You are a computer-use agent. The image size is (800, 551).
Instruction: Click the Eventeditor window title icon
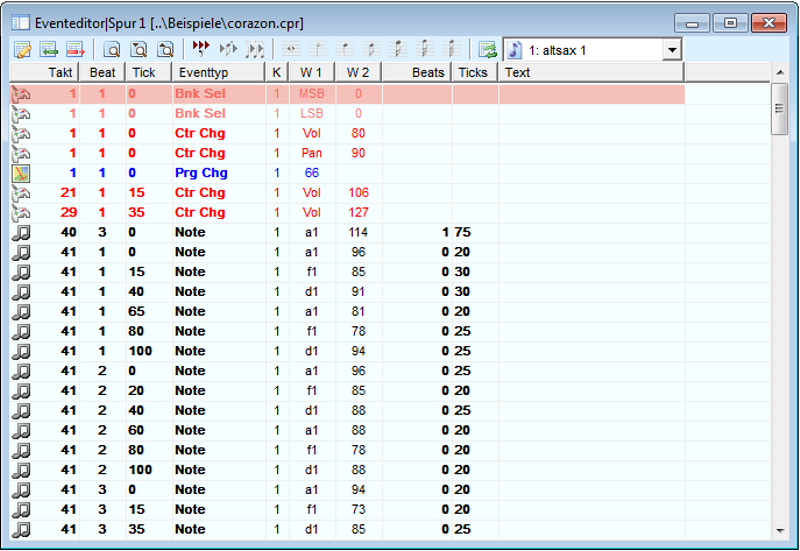click(21, 23)
